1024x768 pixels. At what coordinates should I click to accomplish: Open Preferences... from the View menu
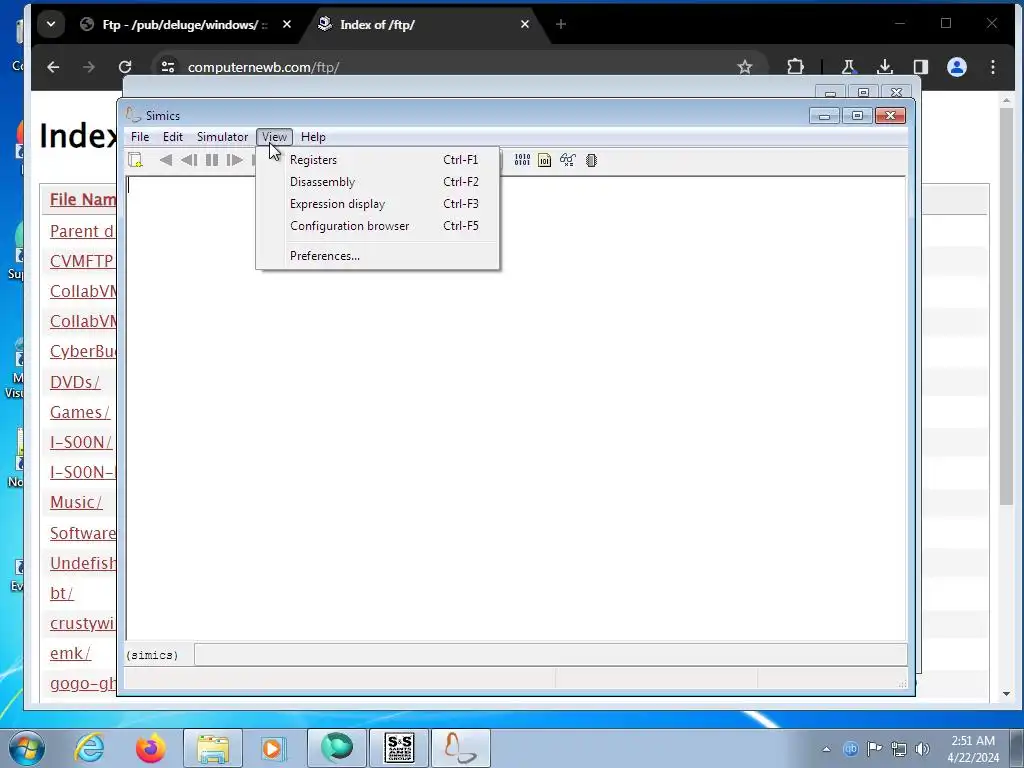point(377,256)
